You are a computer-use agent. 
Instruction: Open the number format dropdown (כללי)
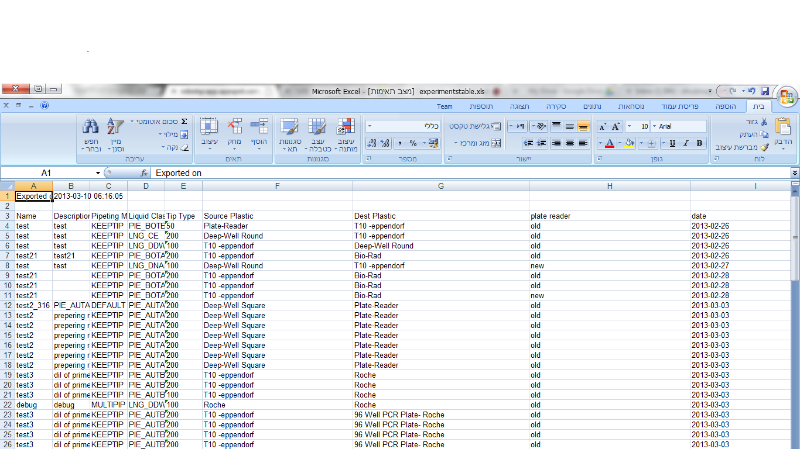point(370,126)
